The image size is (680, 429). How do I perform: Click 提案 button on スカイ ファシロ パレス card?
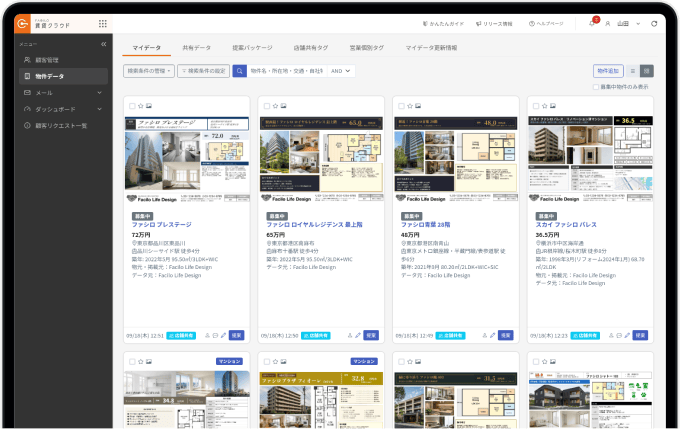pyautogui.click(x=640, y=335)
